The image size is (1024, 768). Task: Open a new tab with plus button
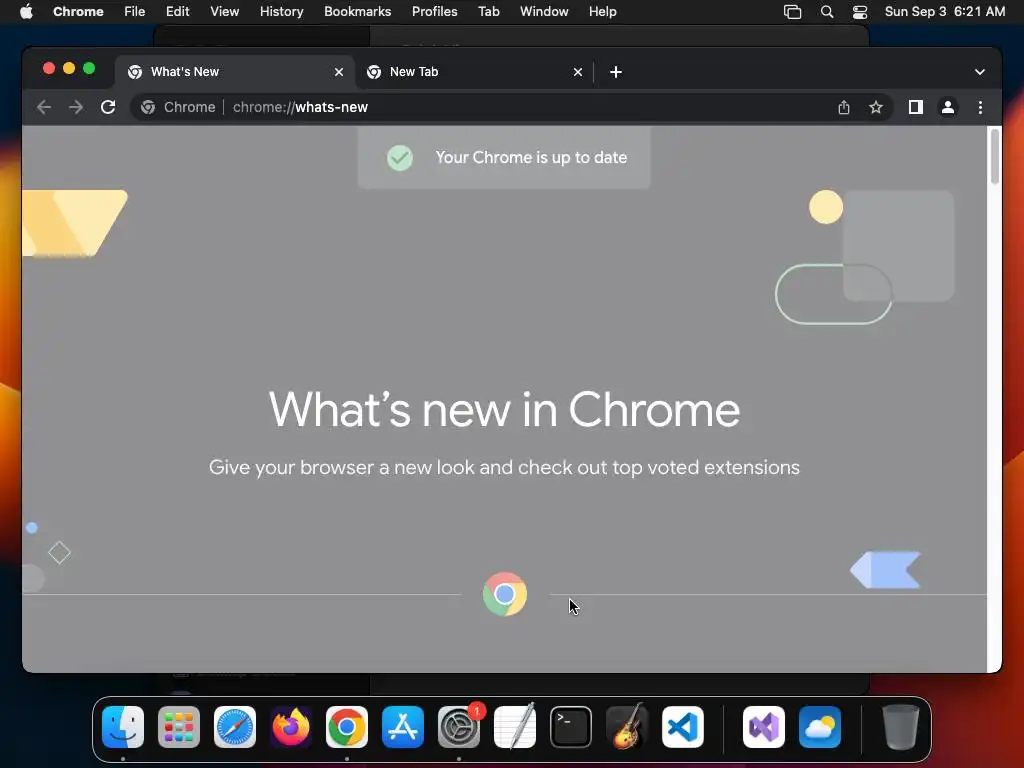point(616,72)
